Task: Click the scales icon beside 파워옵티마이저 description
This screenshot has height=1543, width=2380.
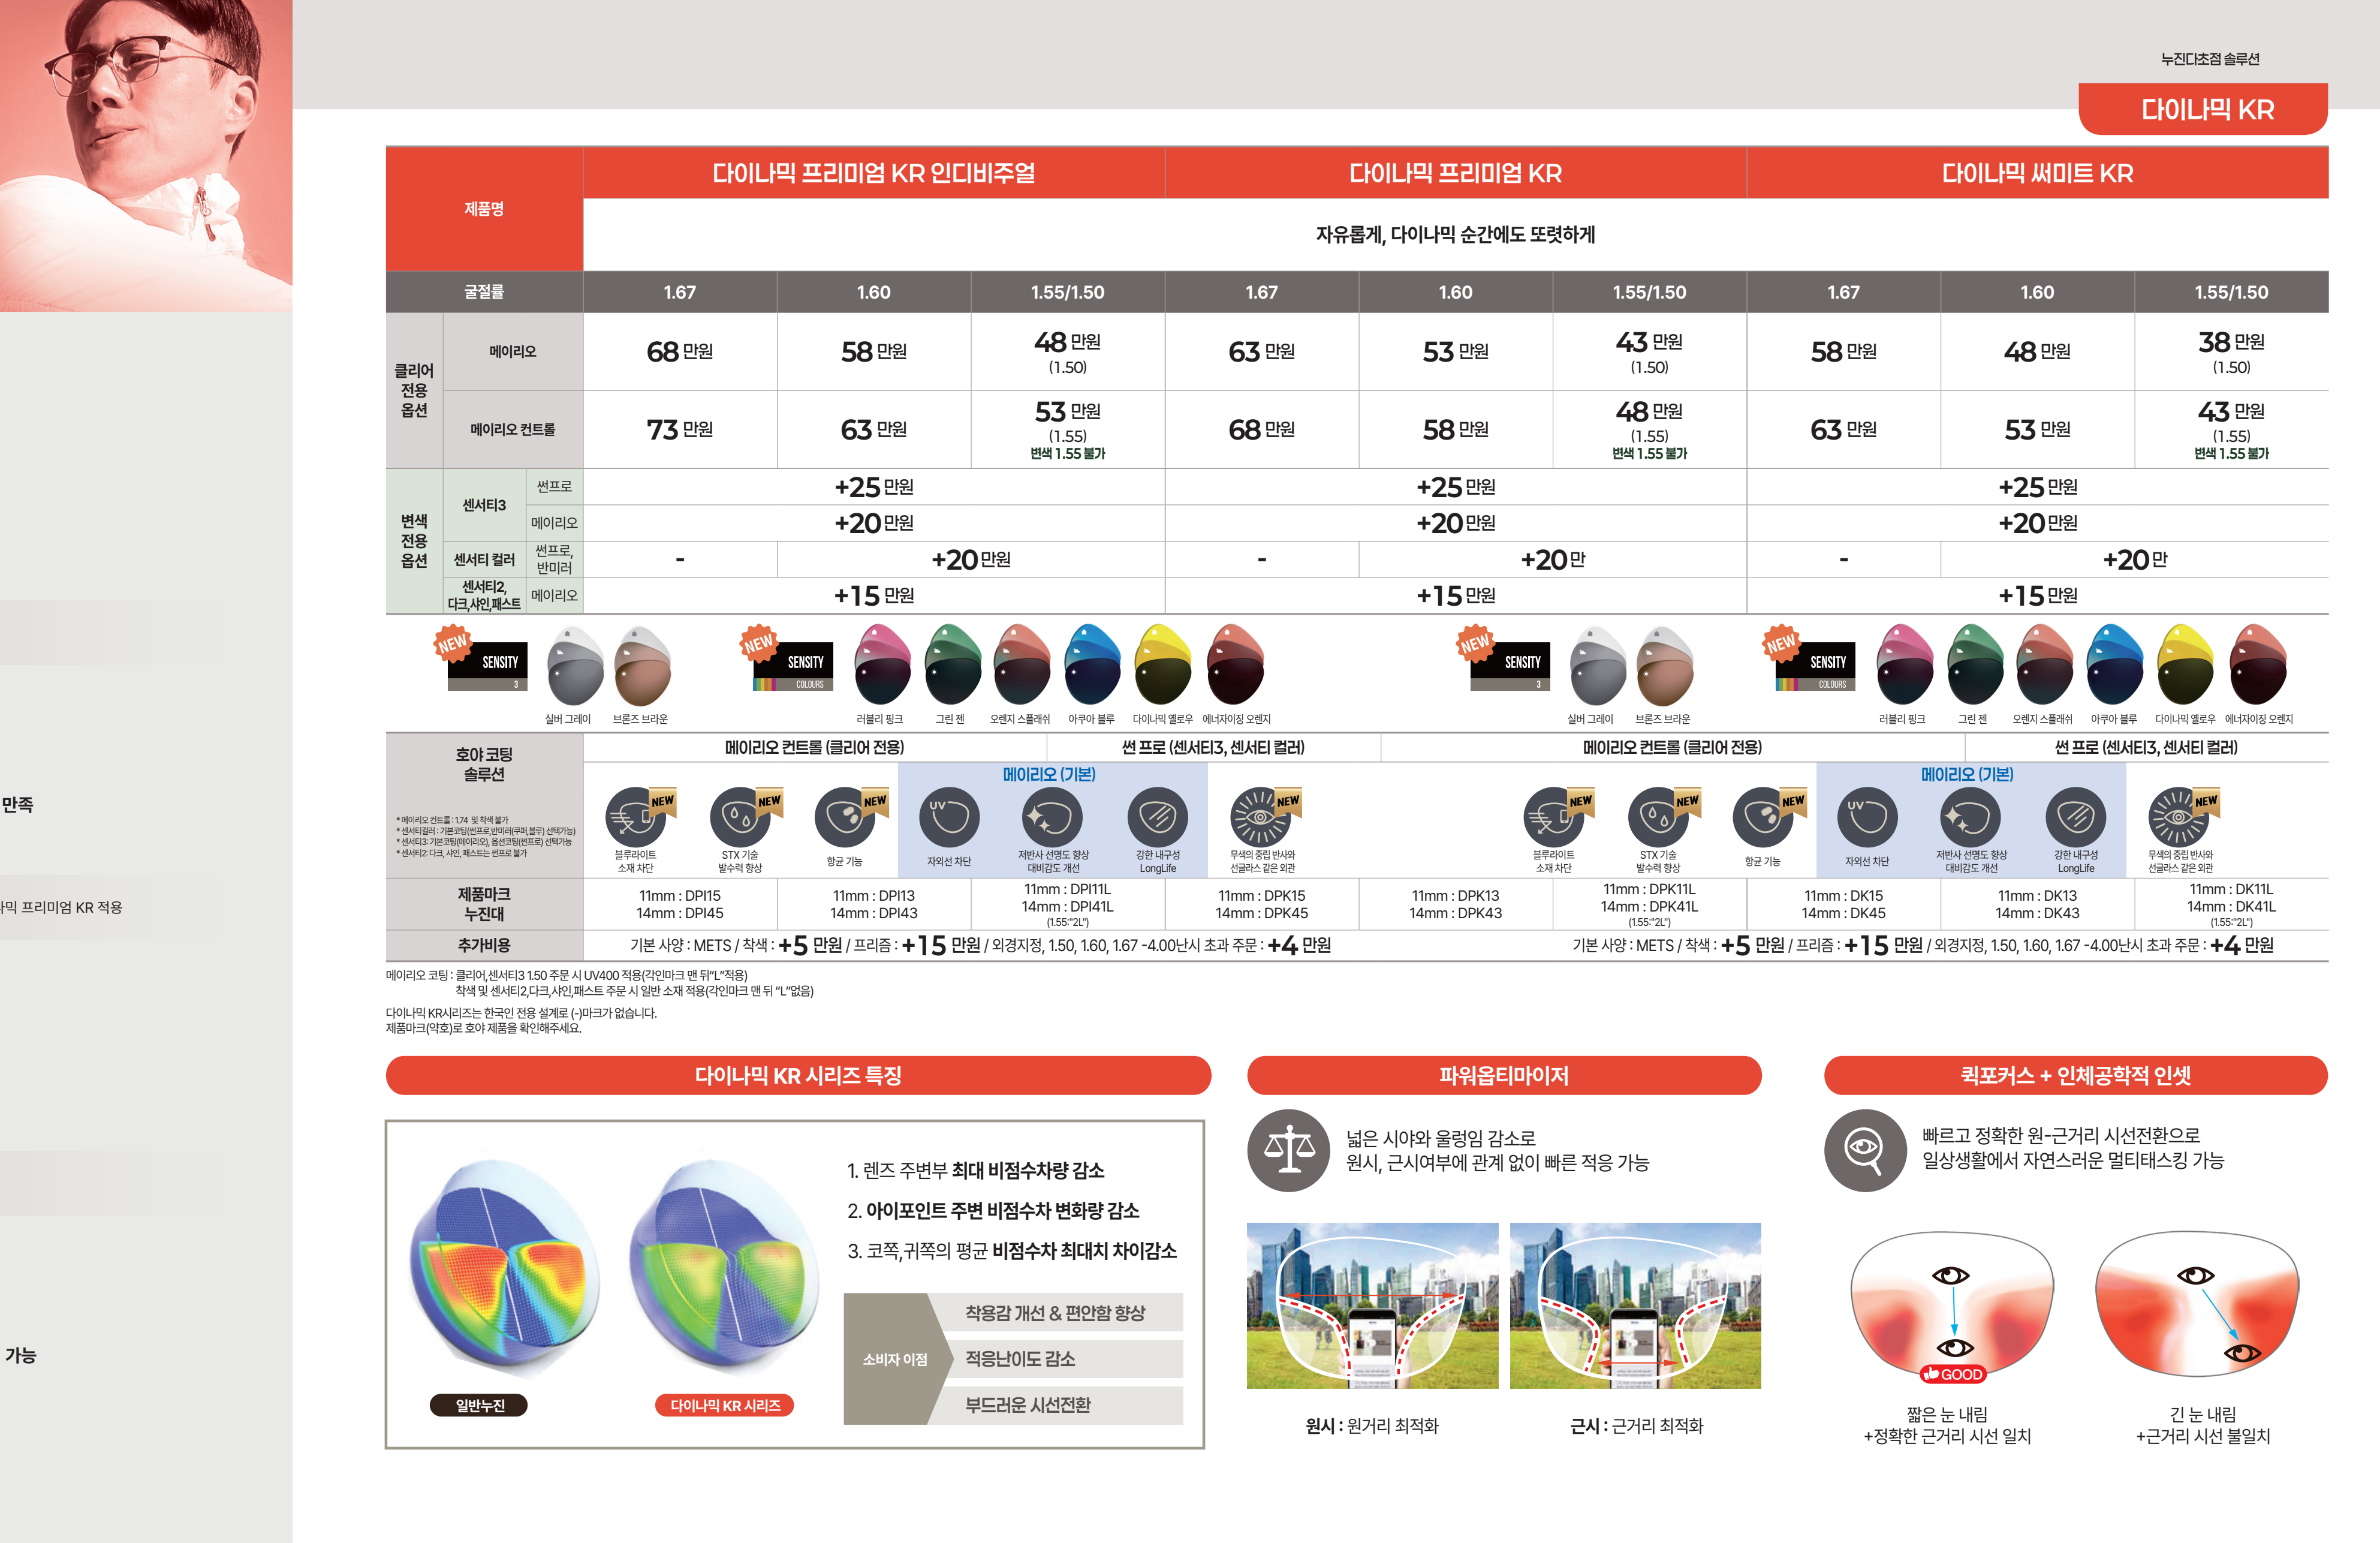Action: (1289, 1150)
